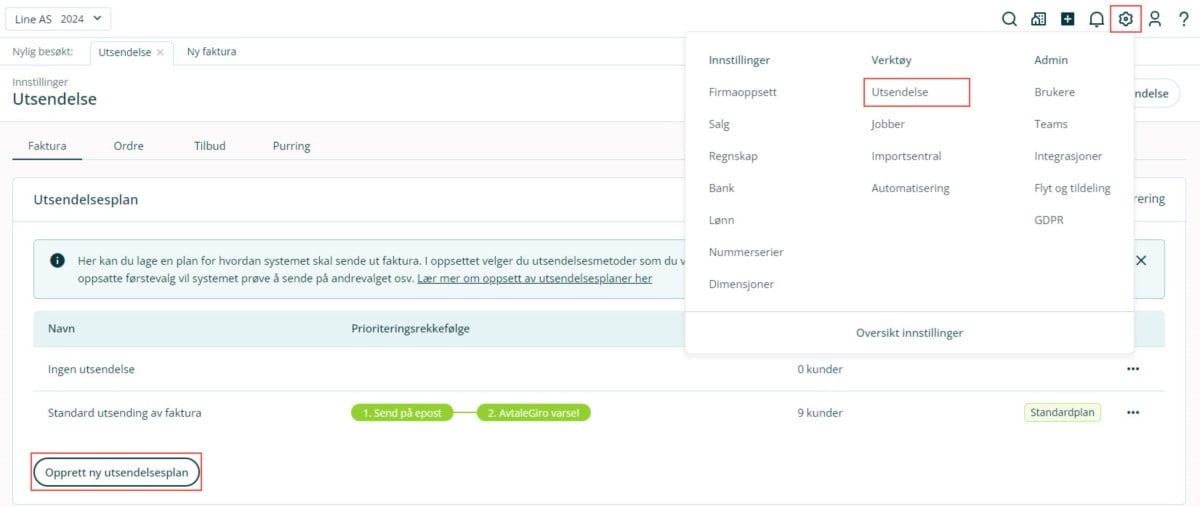Click the help question mark icon
1200x507 pixels.
coord(1183,19)
